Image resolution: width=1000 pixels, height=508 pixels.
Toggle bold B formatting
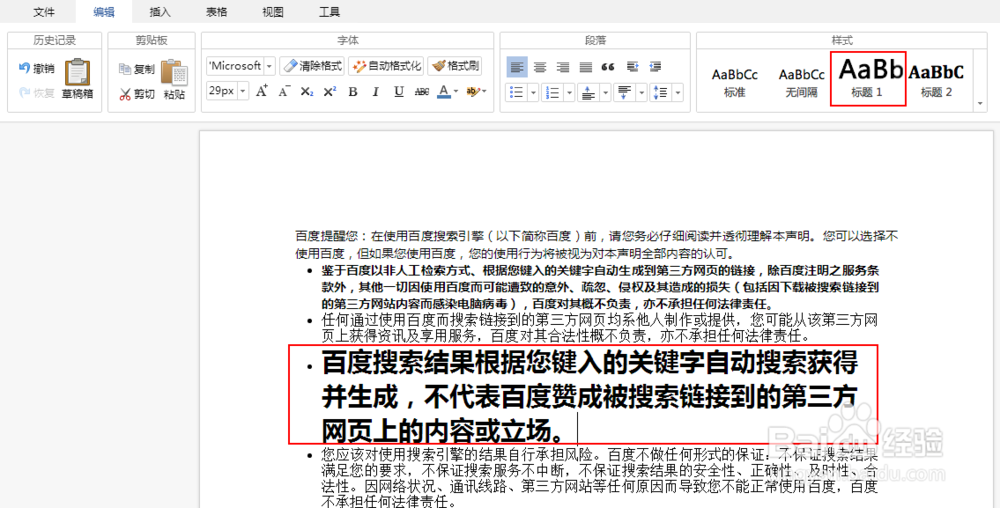point(353,92)
